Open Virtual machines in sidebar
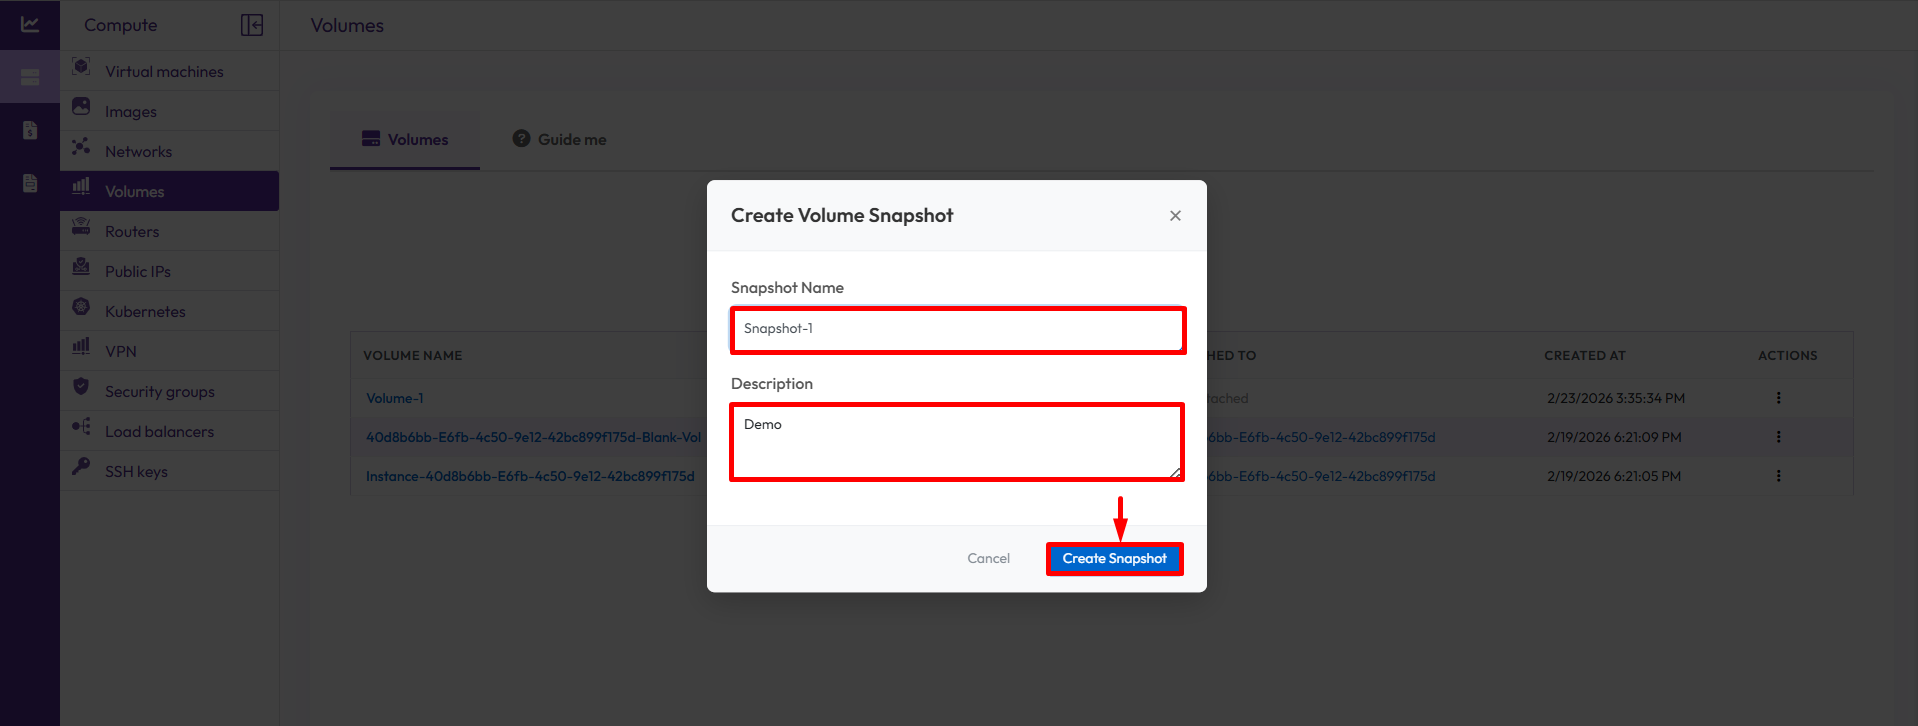 [164, 72]
